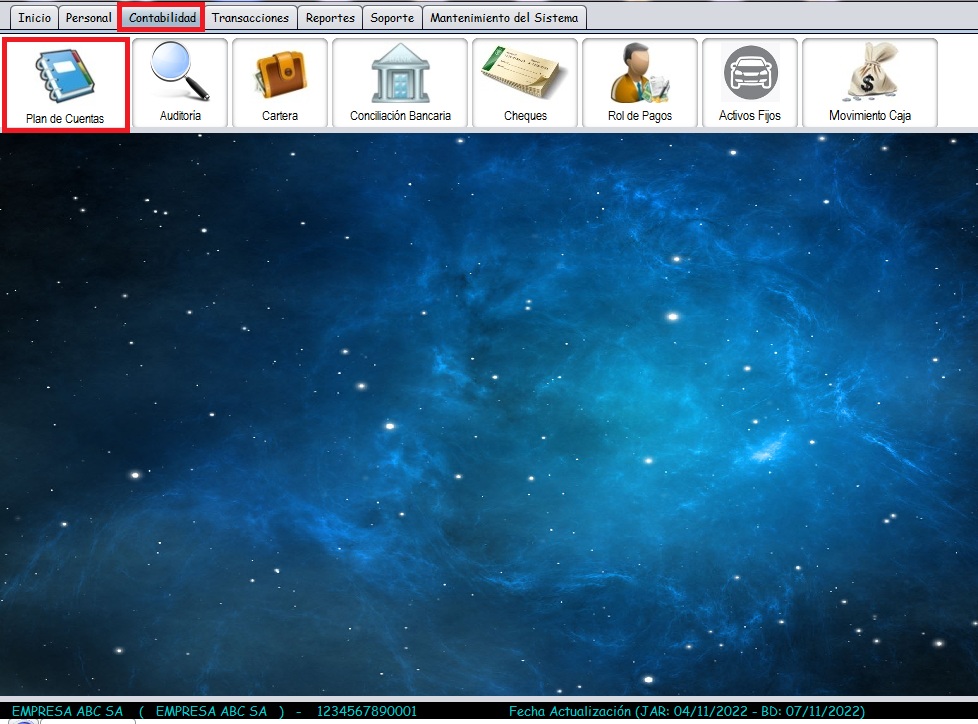978x724 pixels.
Task: Click the 1234567890001 number in status bar
Action: point(366,711)
